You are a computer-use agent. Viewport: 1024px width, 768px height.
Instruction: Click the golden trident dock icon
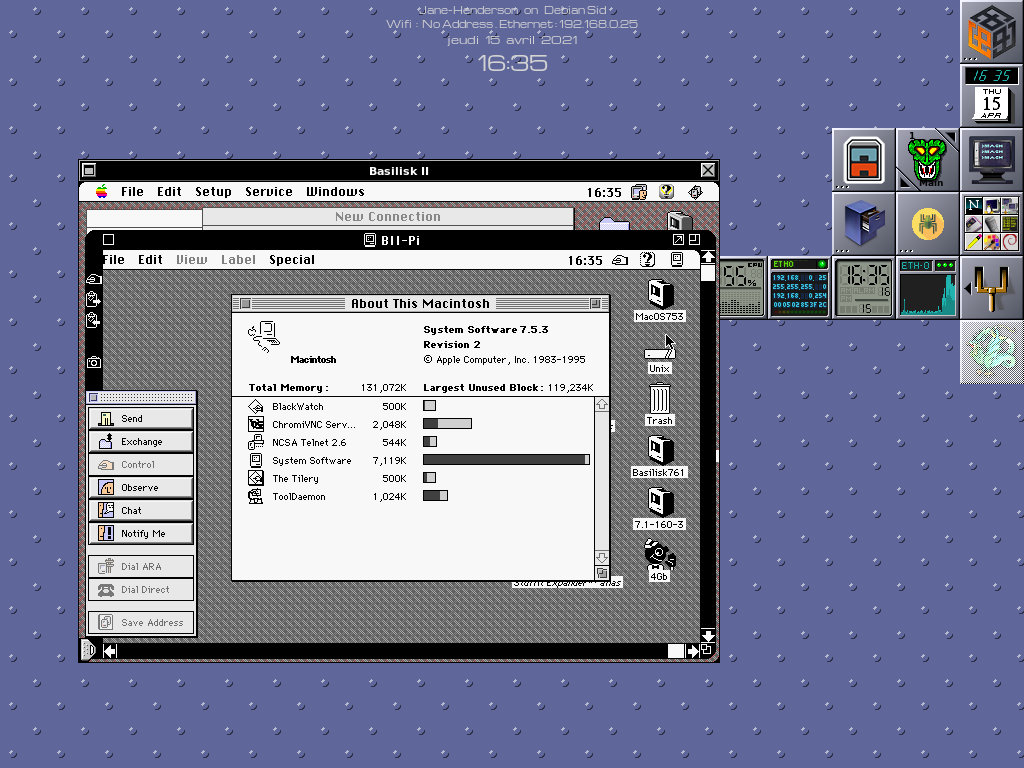tap(991, 288)
